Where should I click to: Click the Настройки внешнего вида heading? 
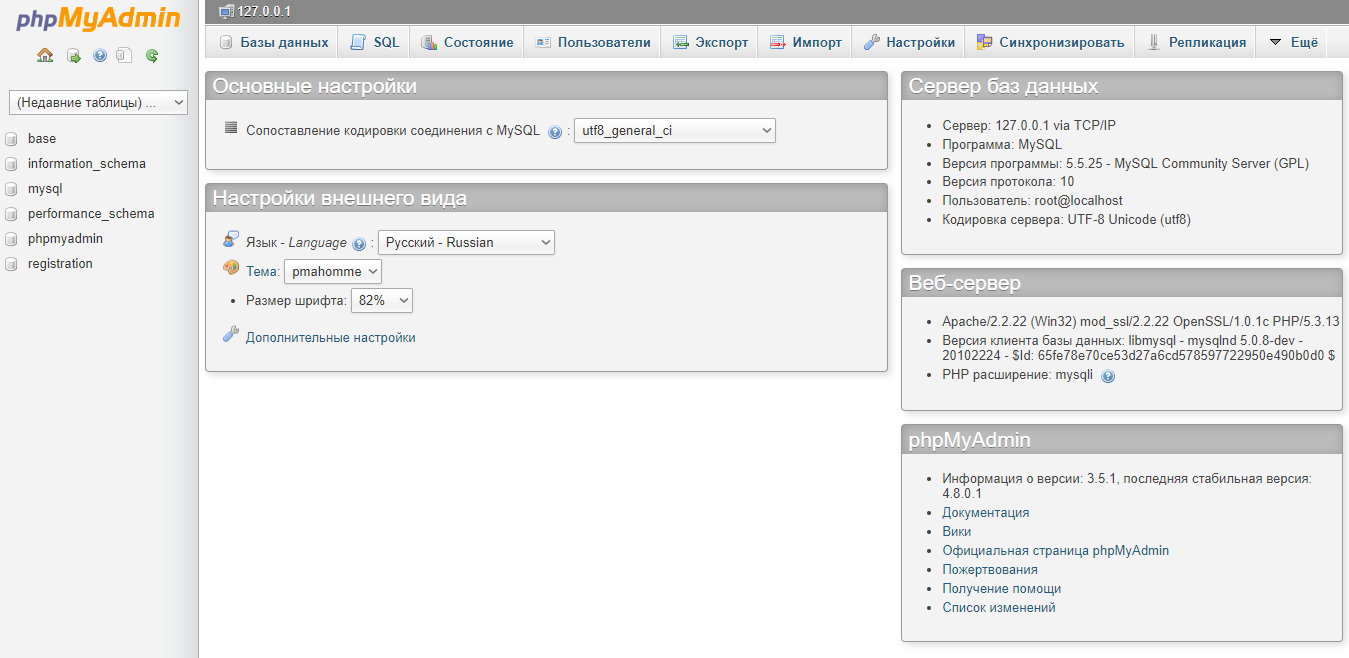tap(340, 198)
